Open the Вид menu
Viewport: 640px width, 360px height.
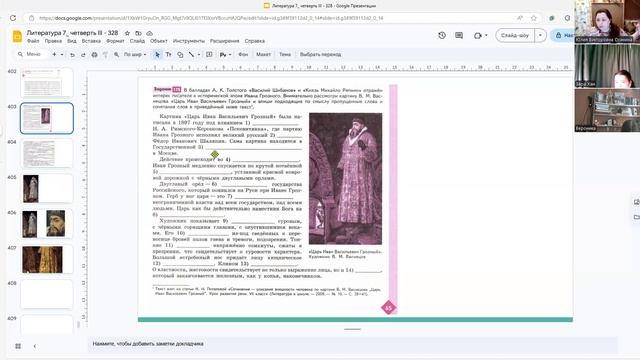pyautogui.click(x=72, y=41)
